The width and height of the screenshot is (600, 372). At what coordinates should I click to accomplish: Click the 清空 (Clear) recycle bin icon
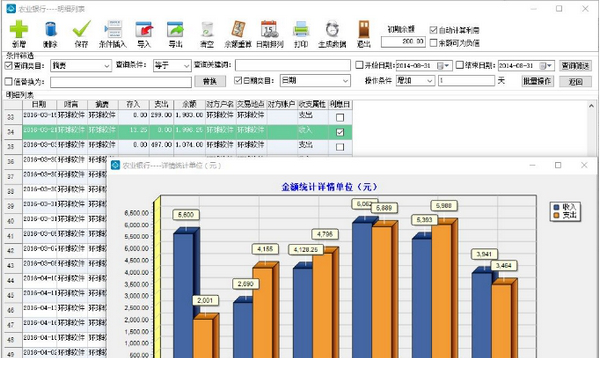tap(207, 29)
